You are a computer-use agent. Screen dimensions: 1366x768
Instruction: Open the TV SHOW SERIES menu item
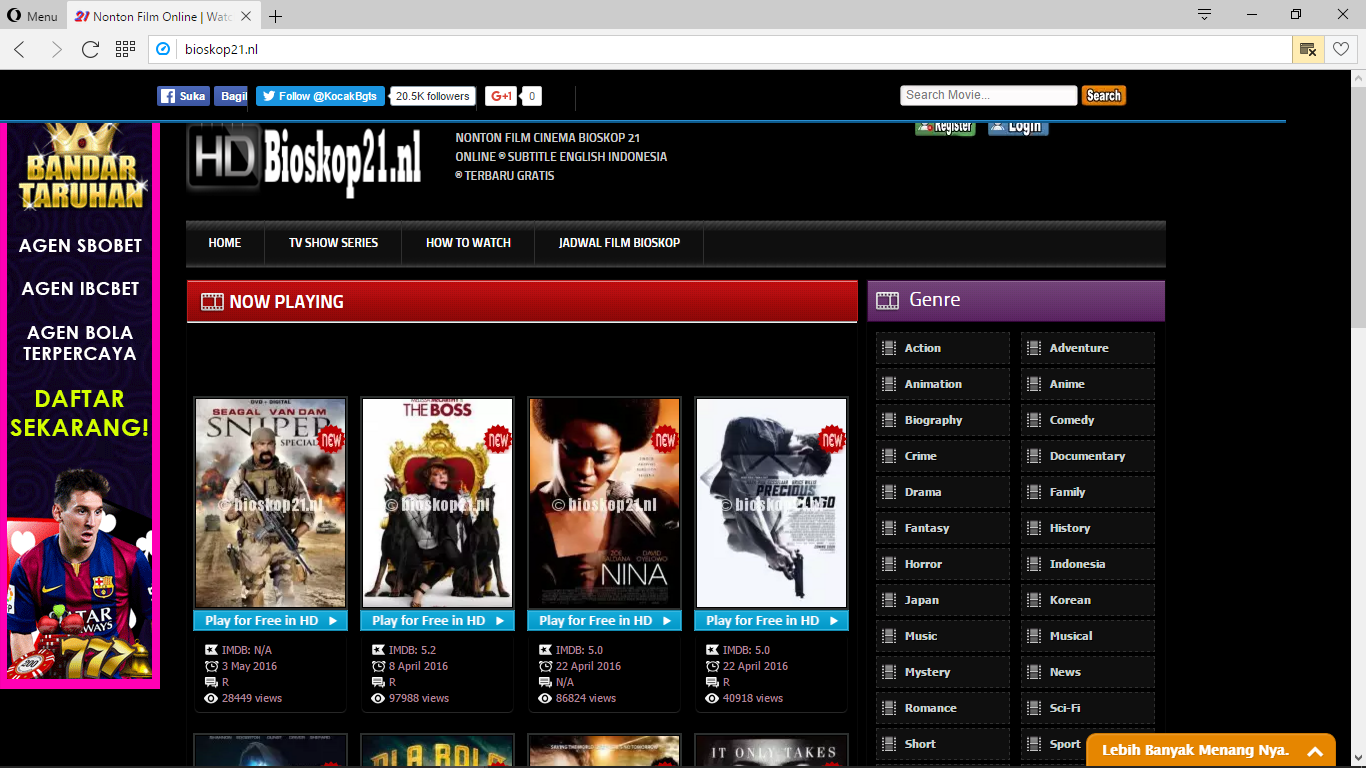pyautogui.click(x=333, y=243)
